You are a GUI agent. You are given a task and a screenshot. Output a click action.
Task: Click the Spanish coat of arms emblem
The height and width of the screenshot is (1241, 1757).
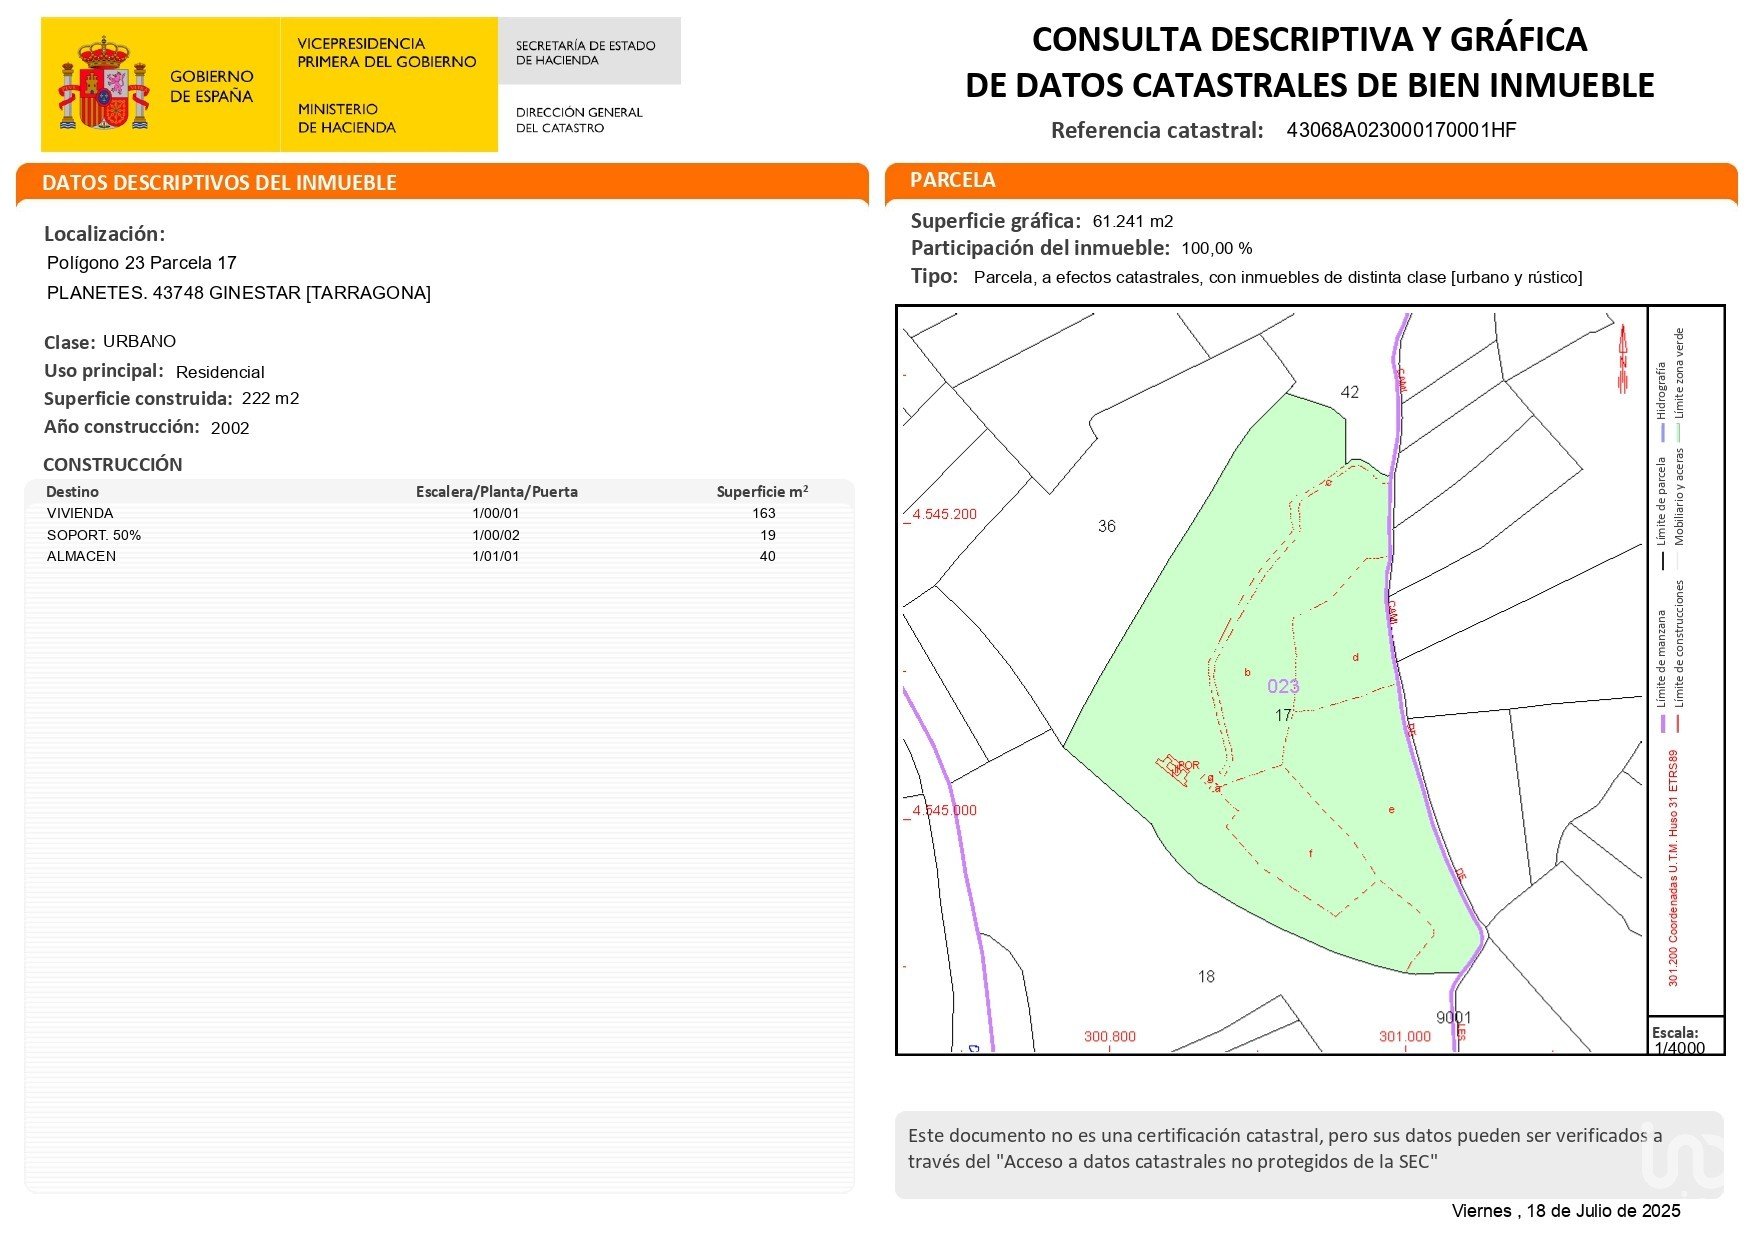[104, 85]
